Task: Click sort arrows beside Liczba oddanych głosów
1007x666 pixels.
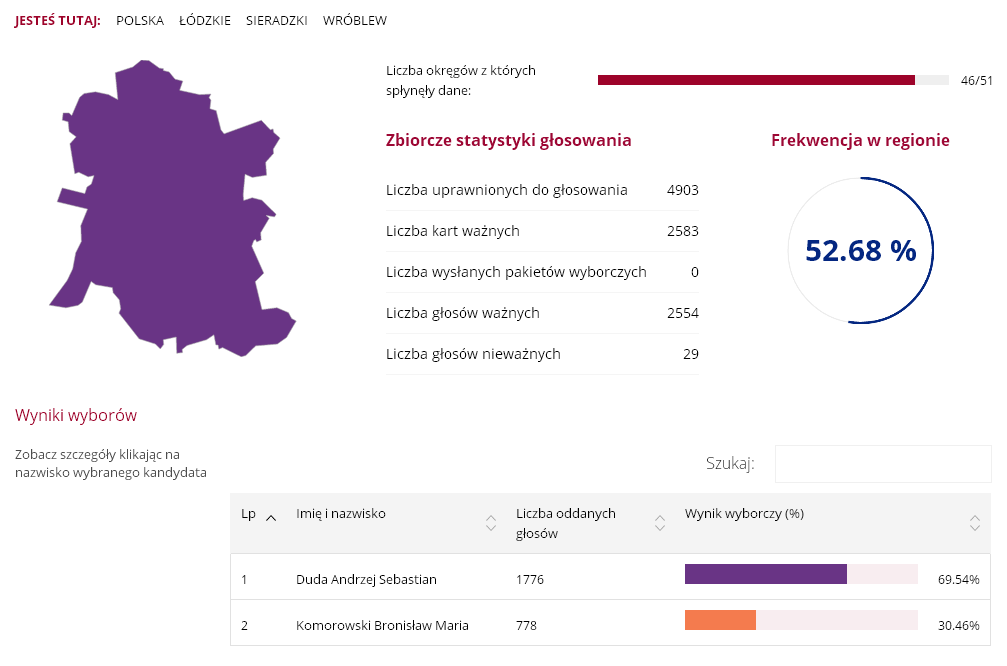Action: click(659, 523)
